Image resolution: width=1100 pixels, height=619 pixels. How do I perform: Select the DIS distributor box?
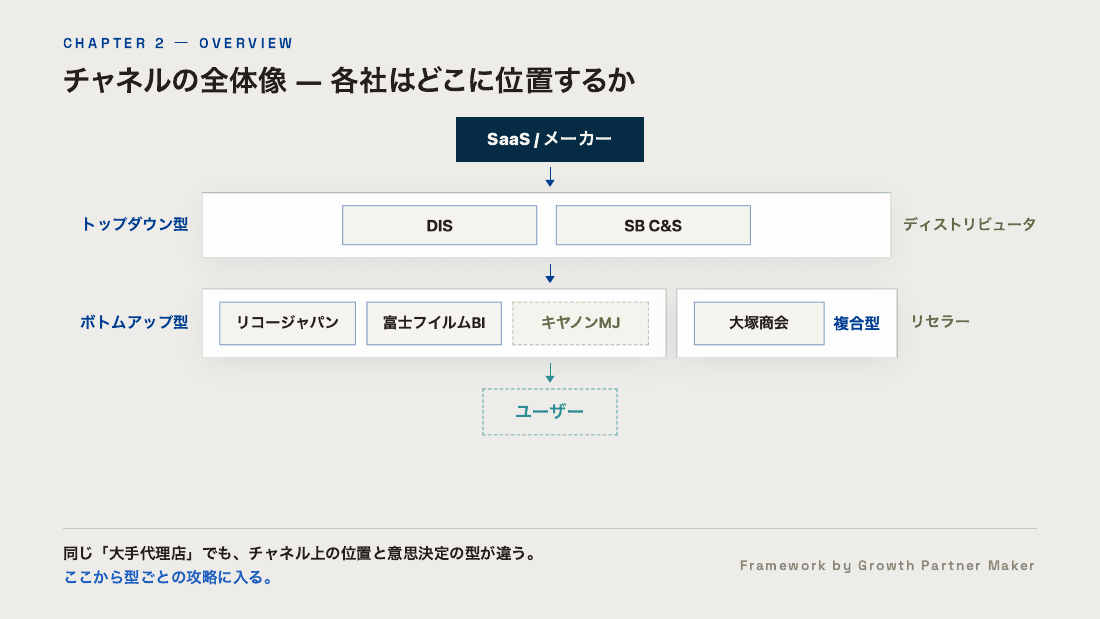coord(439,225)
